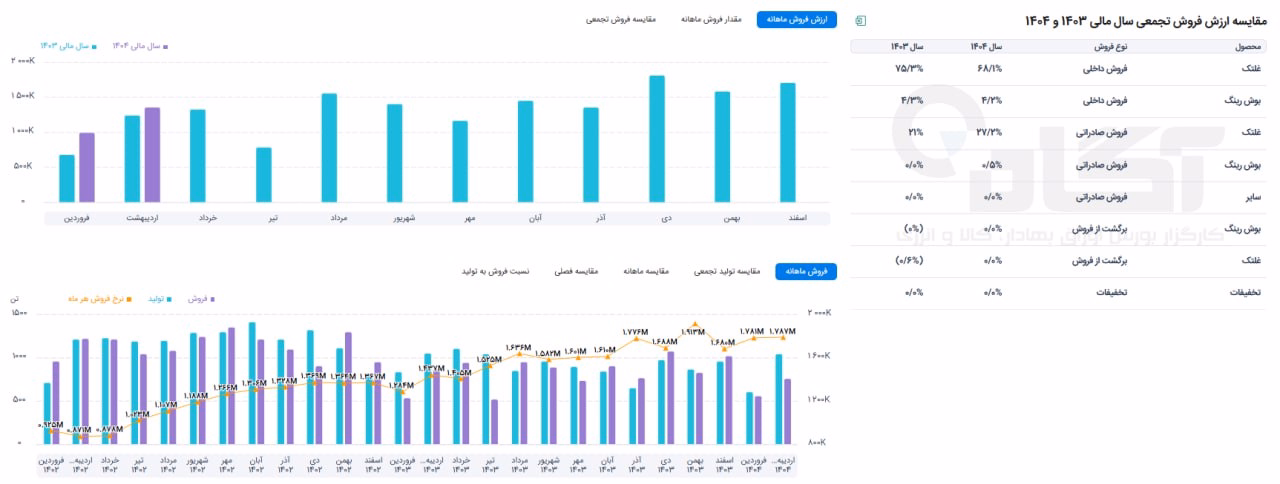Screen dimensions: 1280x484
Task: Click the blue اسفند bar in top chart
Action: [x=788, y=143]
